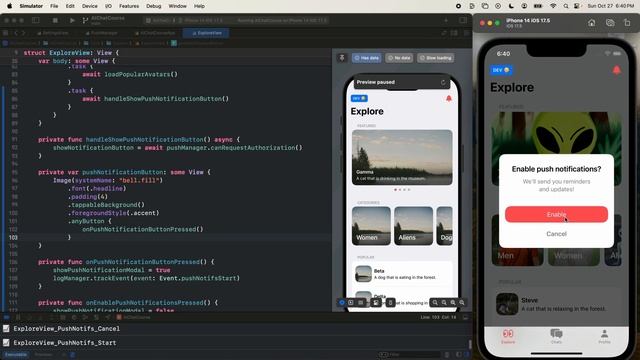Tap the Gamma featured card in preview
The height and width of the screenshot is (360, 640).
pos(402,157)
